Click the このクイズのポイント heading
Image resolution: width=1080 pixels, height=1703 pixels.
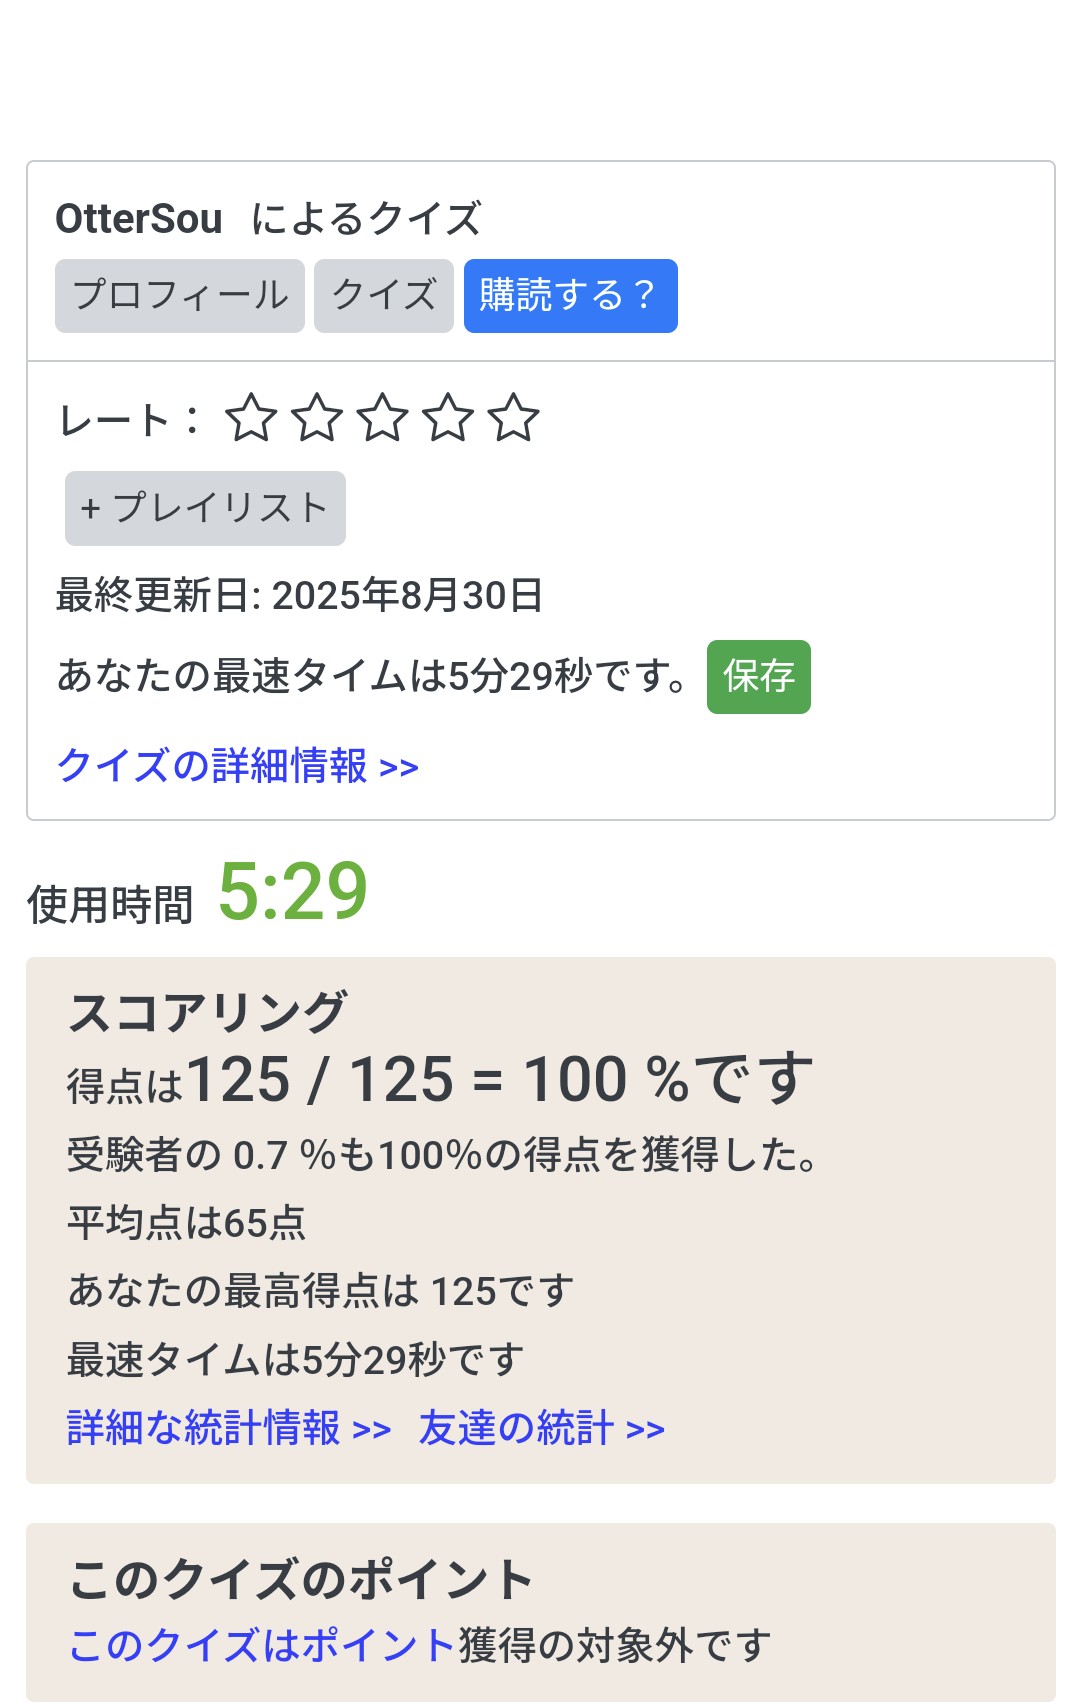[x=300, y=1580]
